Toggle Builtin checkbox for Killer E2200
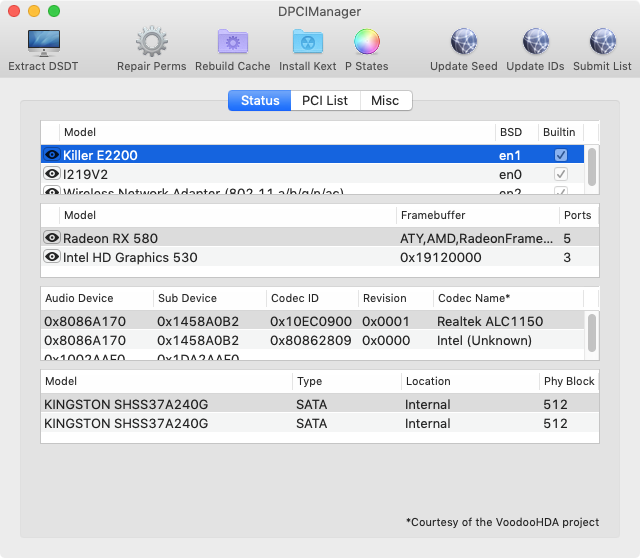This screenshot has height=558, width=640. pyautogui.click(x=561, y=155)
